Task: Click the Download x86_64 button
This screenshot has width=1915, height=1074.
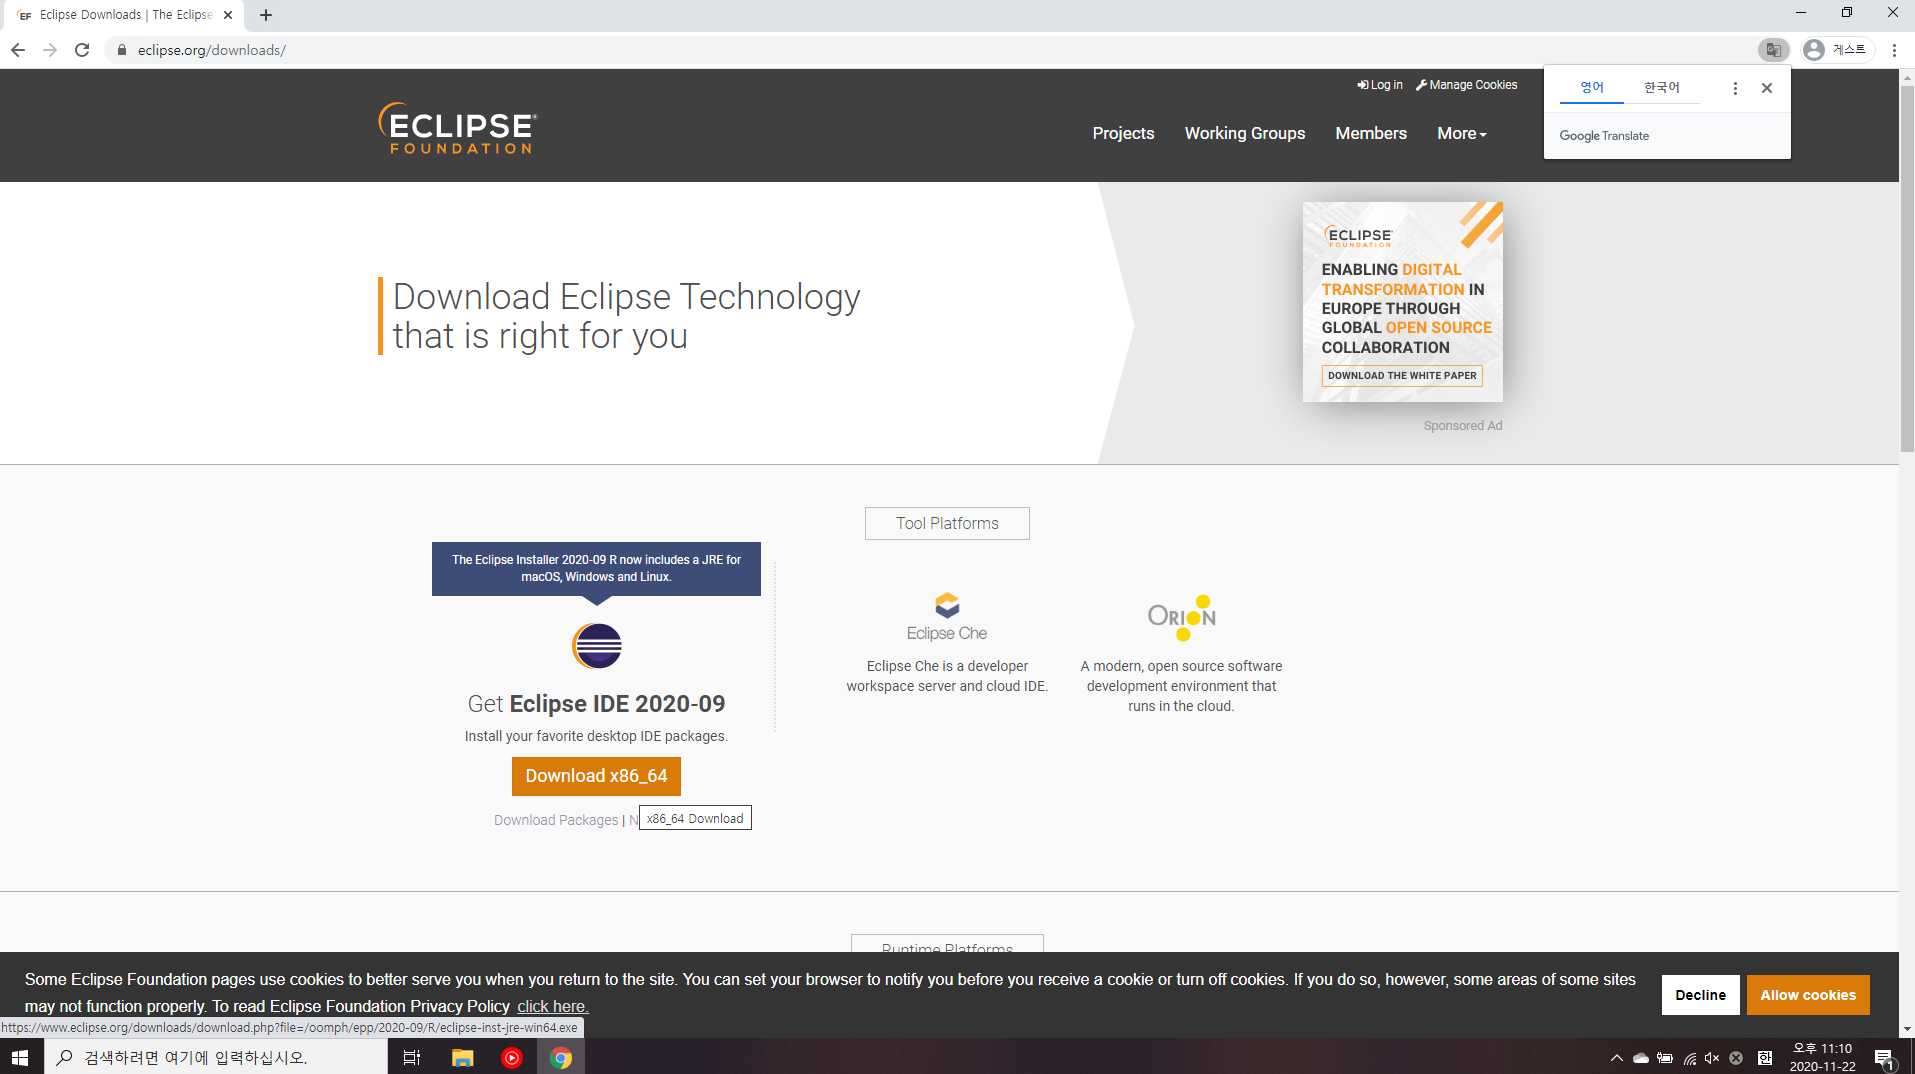Action: (x=596, y=776)
